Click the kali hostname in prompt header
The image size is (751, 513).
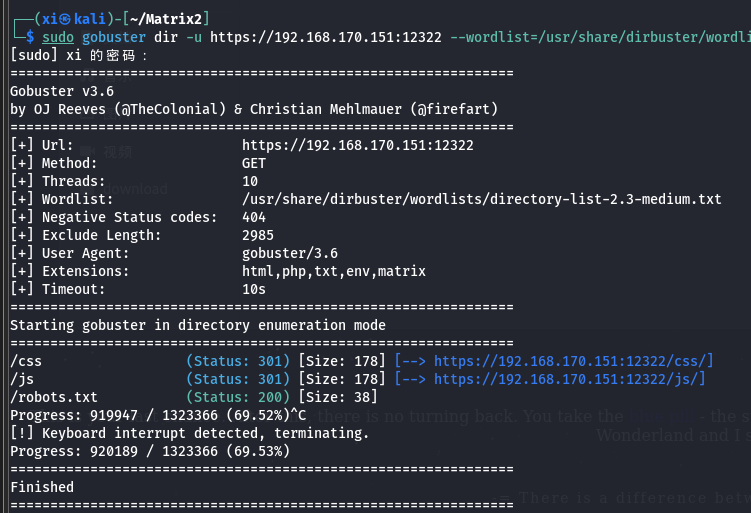tap(90, 19)
